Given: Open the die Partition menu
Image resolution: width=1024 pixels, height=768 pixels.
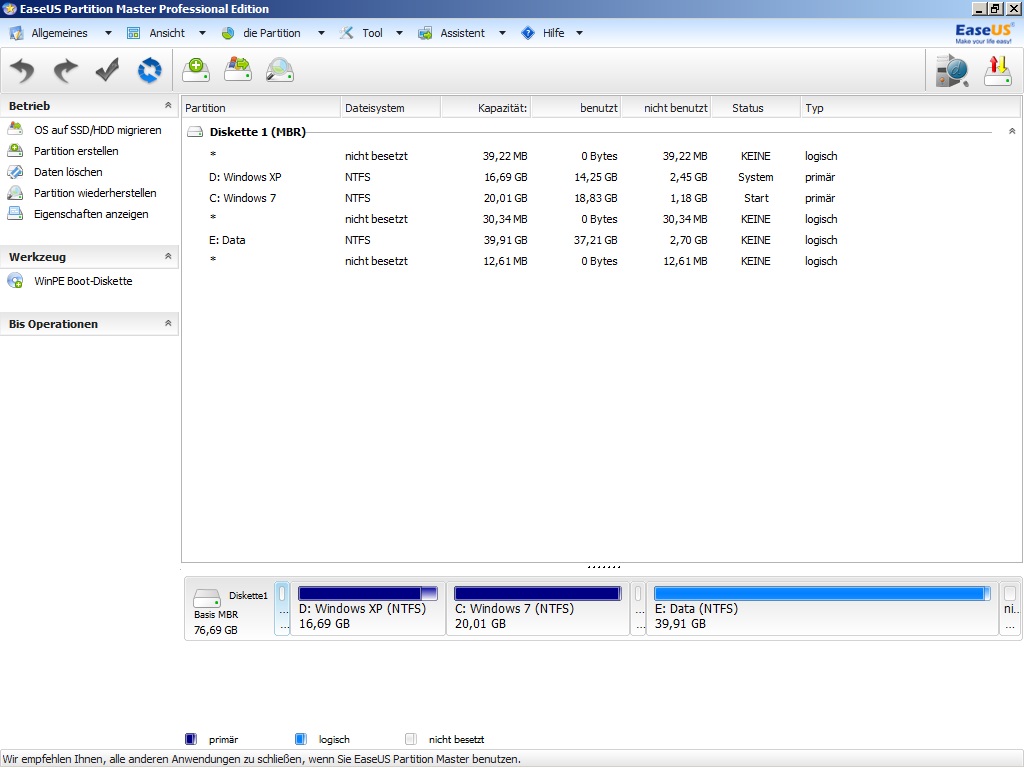Looking at the screenshot, I should click(272, 33).
